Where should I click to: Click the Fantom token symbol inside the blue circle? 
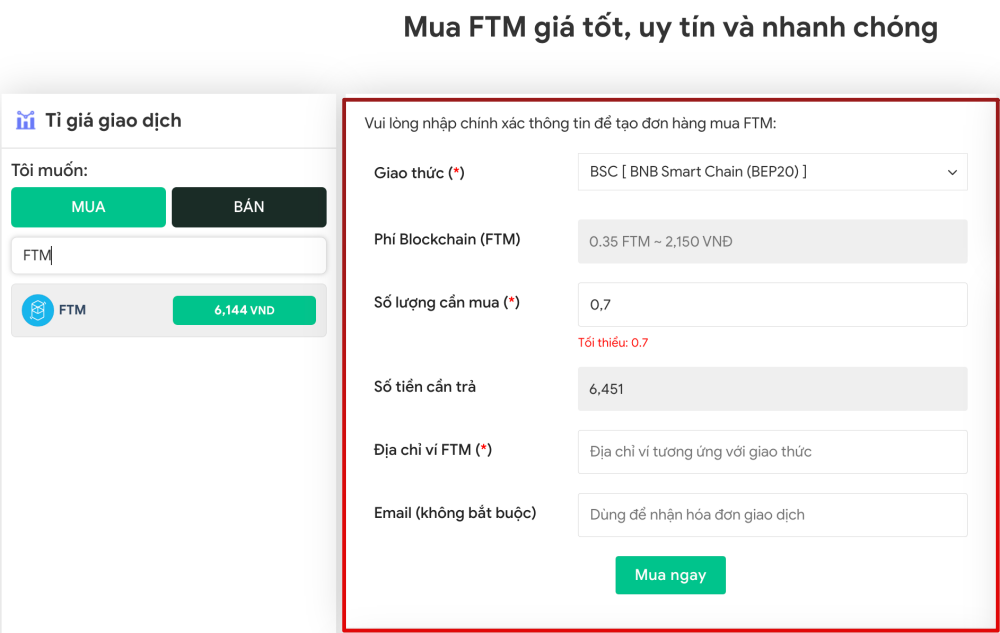click(36, 310)
